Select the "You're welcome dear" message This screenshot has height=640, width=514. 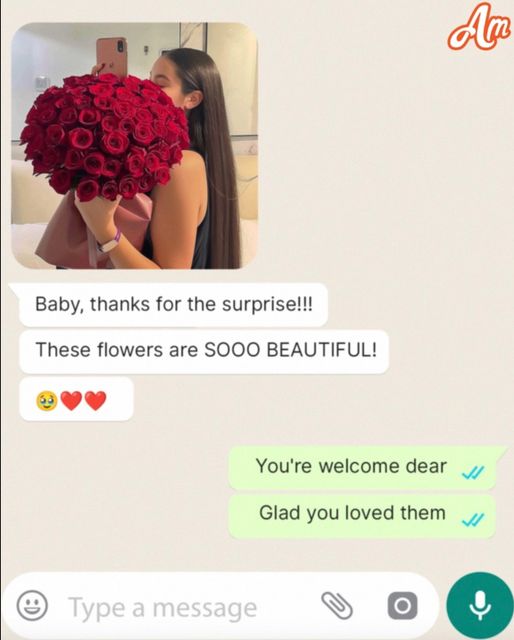[x=362, y=468]
